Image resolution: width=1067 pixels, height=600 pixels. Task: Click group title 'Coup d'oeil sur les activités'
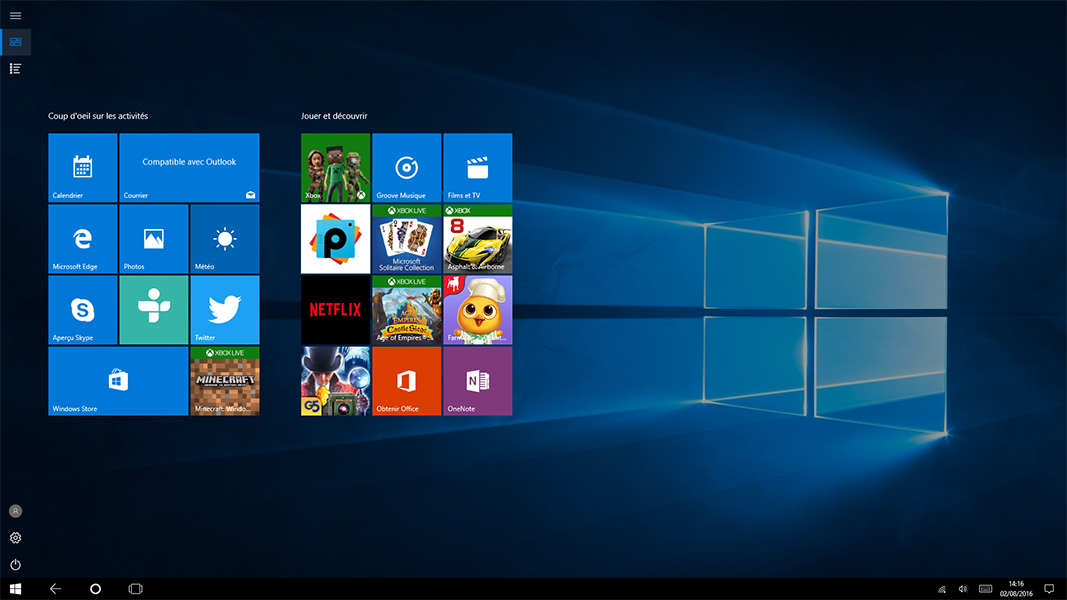pyautogui.click(x=98, y=116)
